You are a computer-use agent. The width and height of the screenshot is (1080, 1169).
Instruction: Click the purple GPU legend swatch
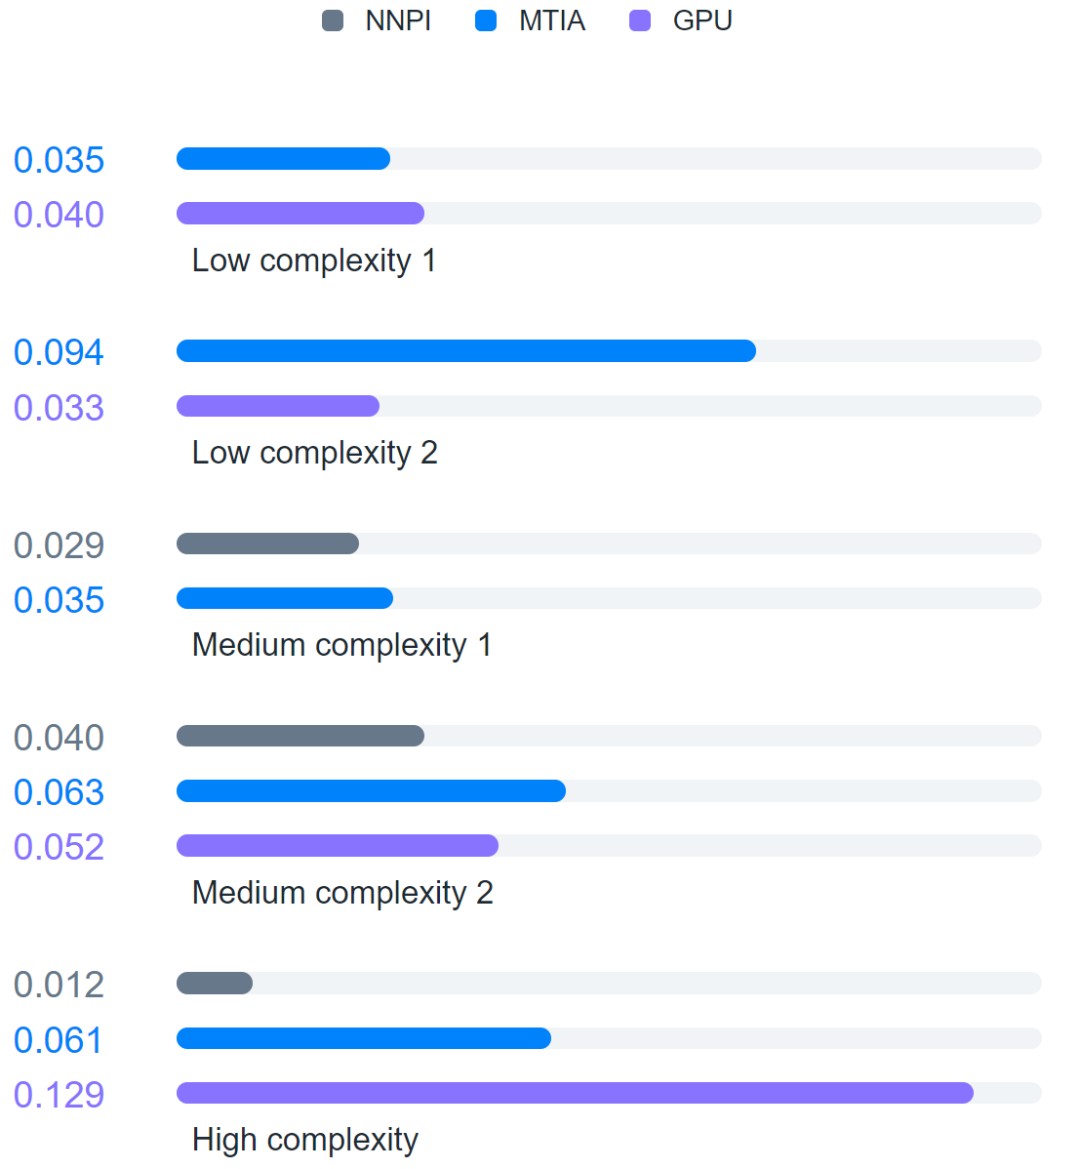[640, 21]
